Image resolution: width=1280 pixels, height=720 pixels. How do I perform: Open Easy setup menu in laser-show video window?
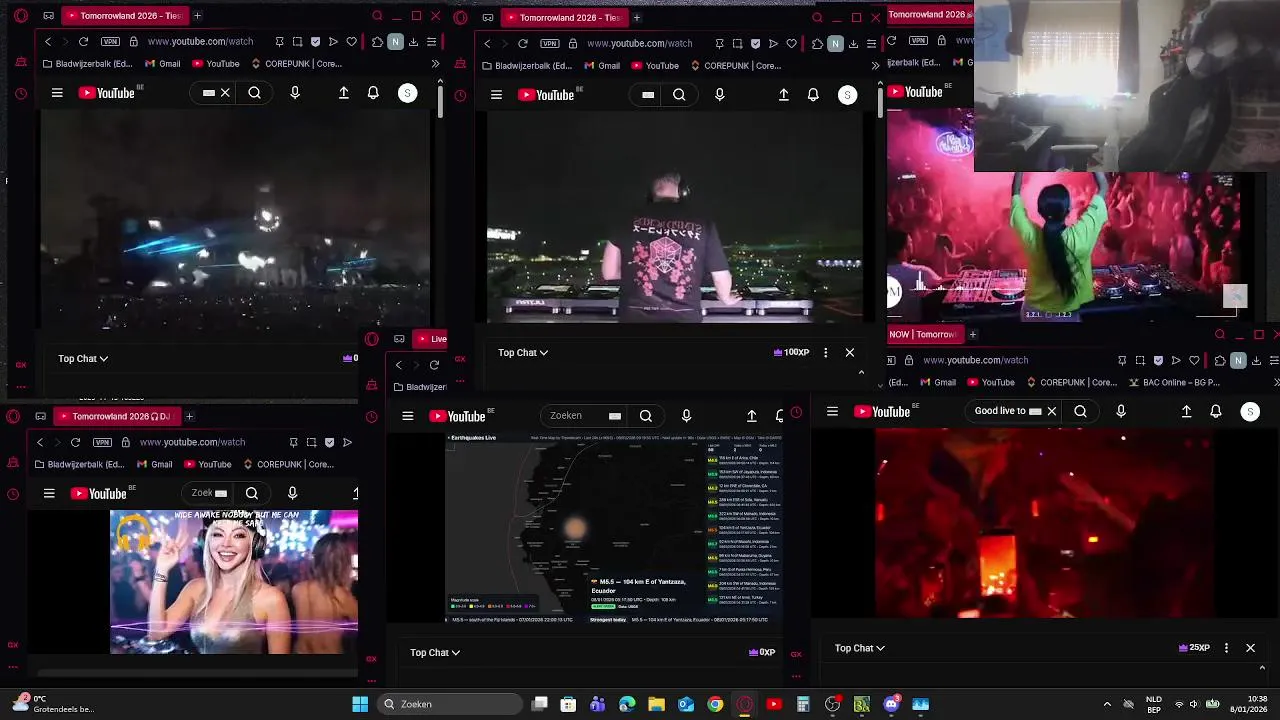coord(431,42)
